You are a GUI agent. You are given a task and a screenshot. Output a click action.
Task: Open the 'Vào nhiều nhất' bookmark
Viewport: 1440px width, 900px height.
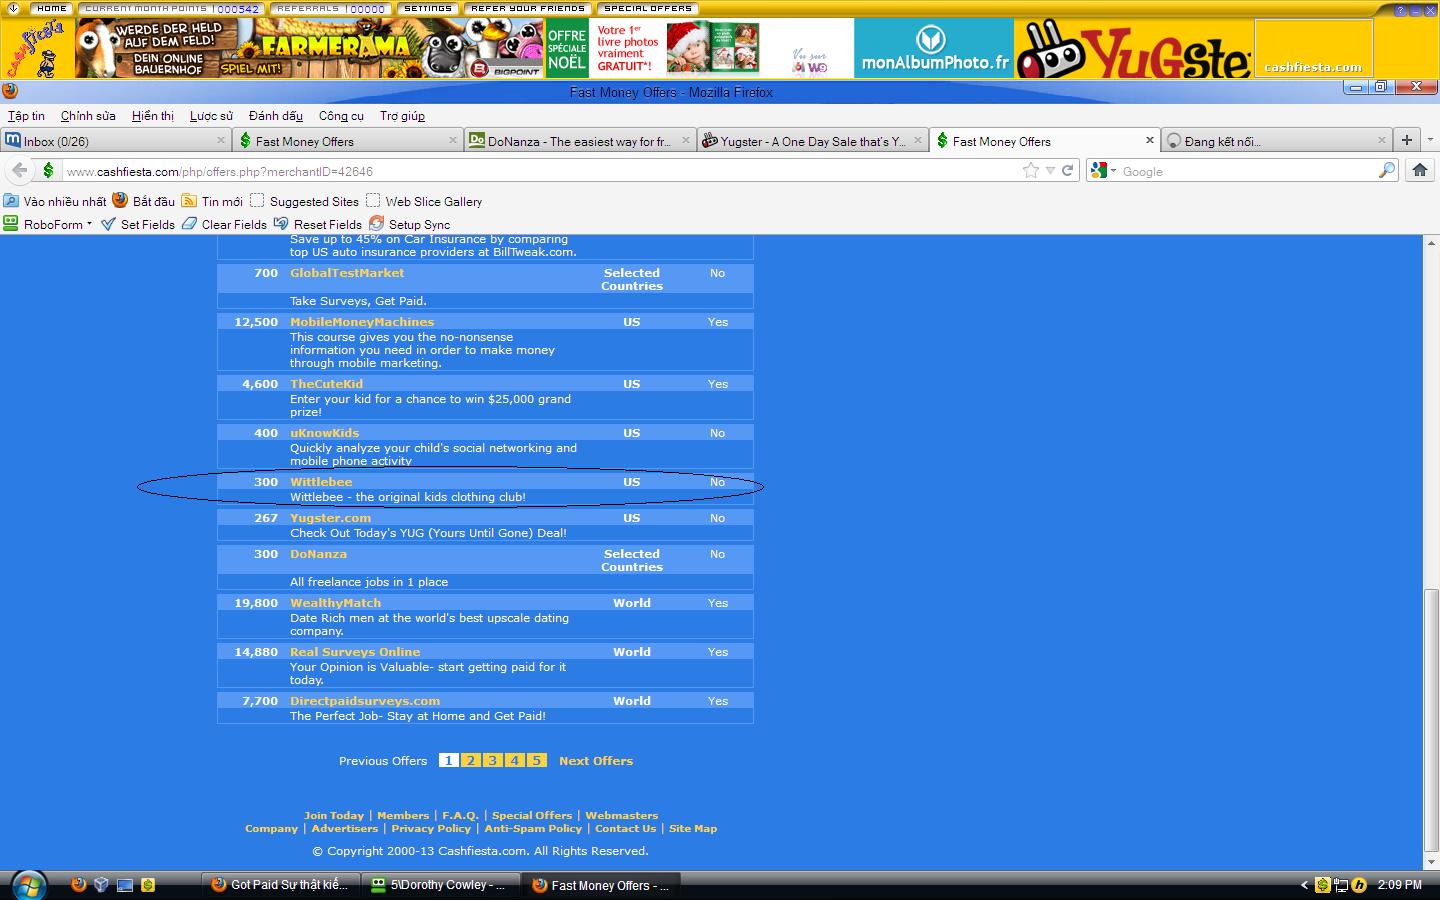55,201
